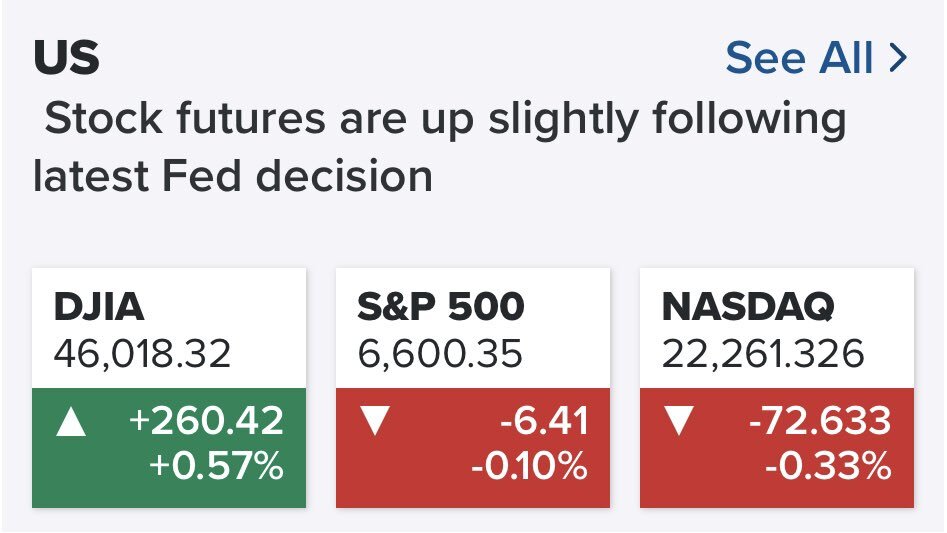Click the S&P 500 percent change -0.10%

(x=527, y=466)
